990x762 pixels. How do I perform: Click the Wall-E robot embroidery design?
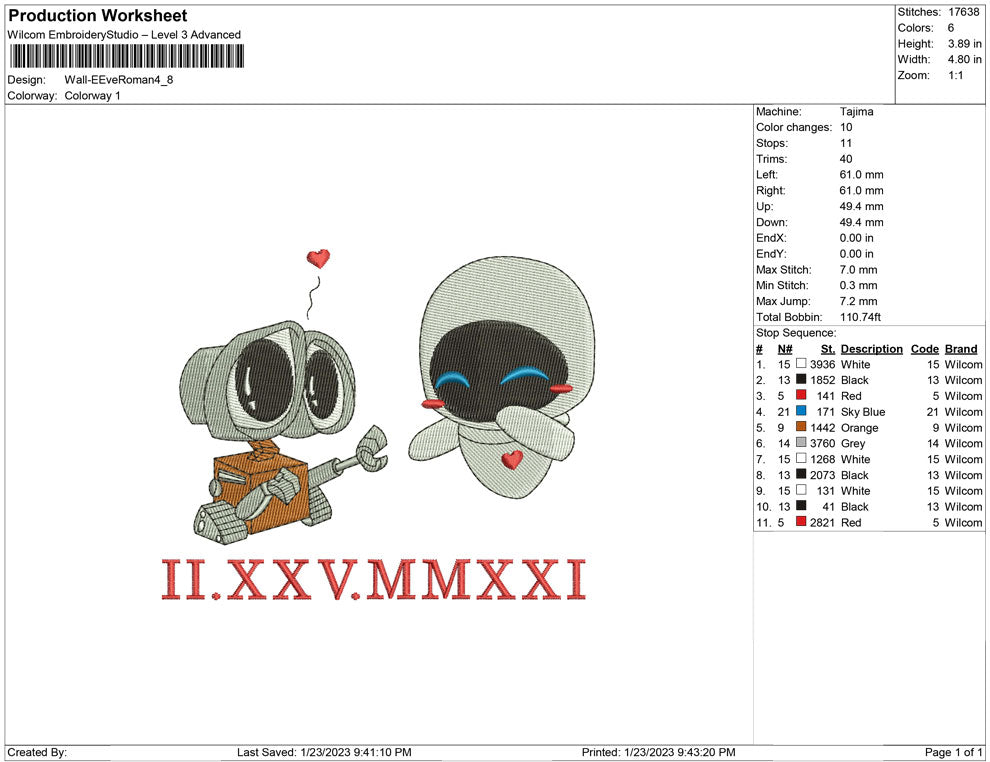283,432
